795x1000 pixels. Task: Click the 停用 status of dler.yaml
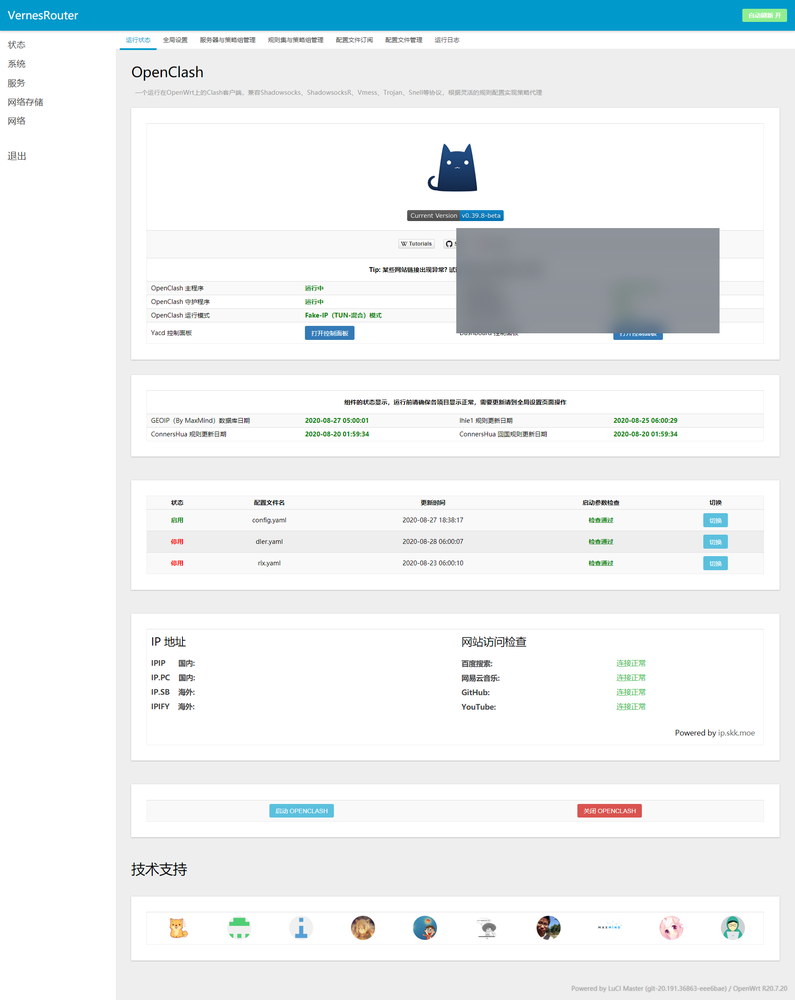tap(177, 542)
